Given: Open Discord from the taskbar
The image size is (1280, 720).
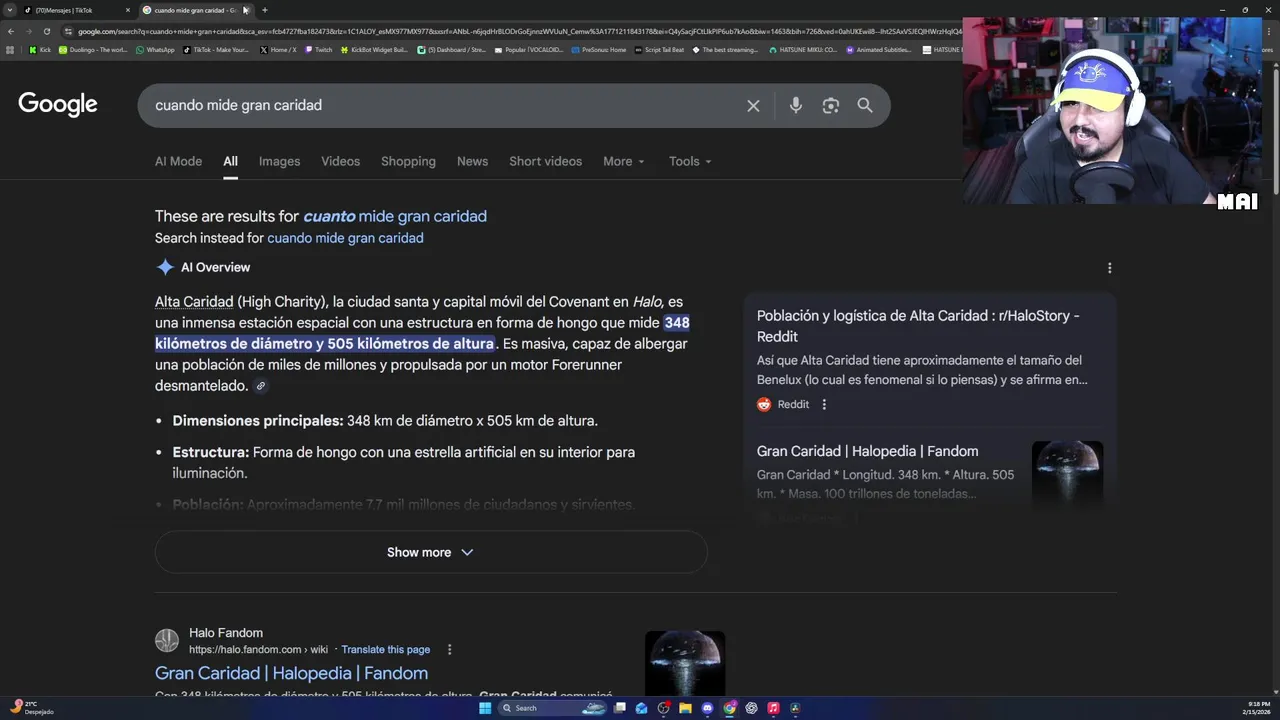Looking at the screenshot, I should 707,708.
